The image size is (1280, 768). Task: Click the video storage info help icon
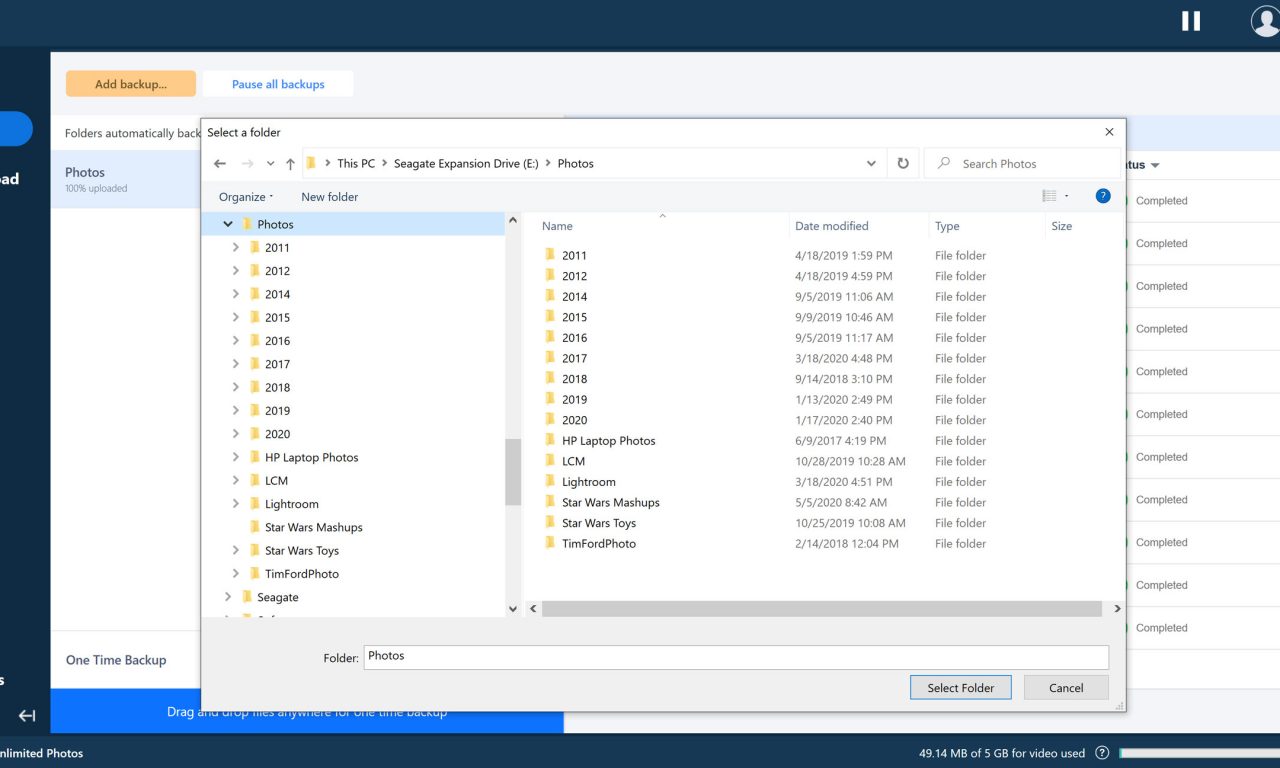1102,753
